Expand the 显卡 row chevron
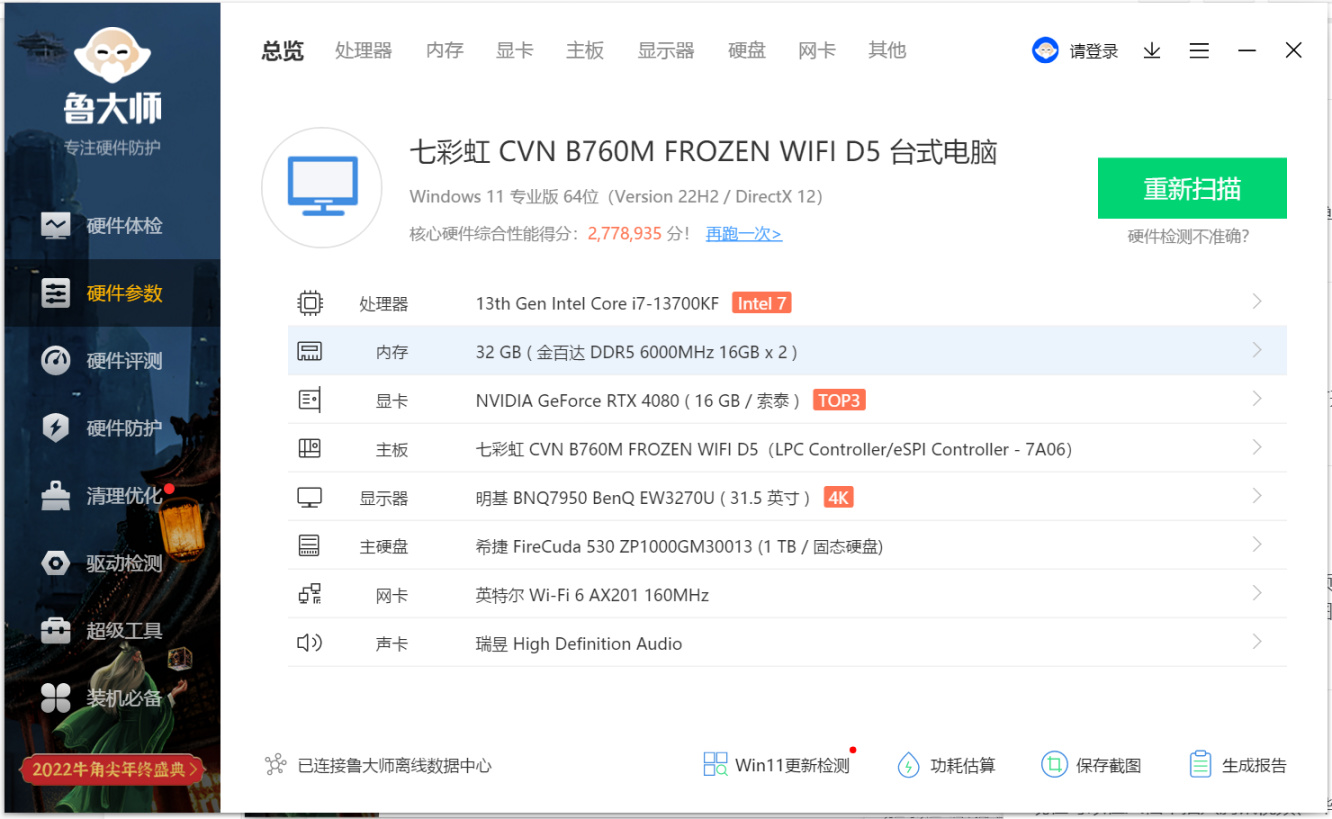 (x=1257, y=399)
